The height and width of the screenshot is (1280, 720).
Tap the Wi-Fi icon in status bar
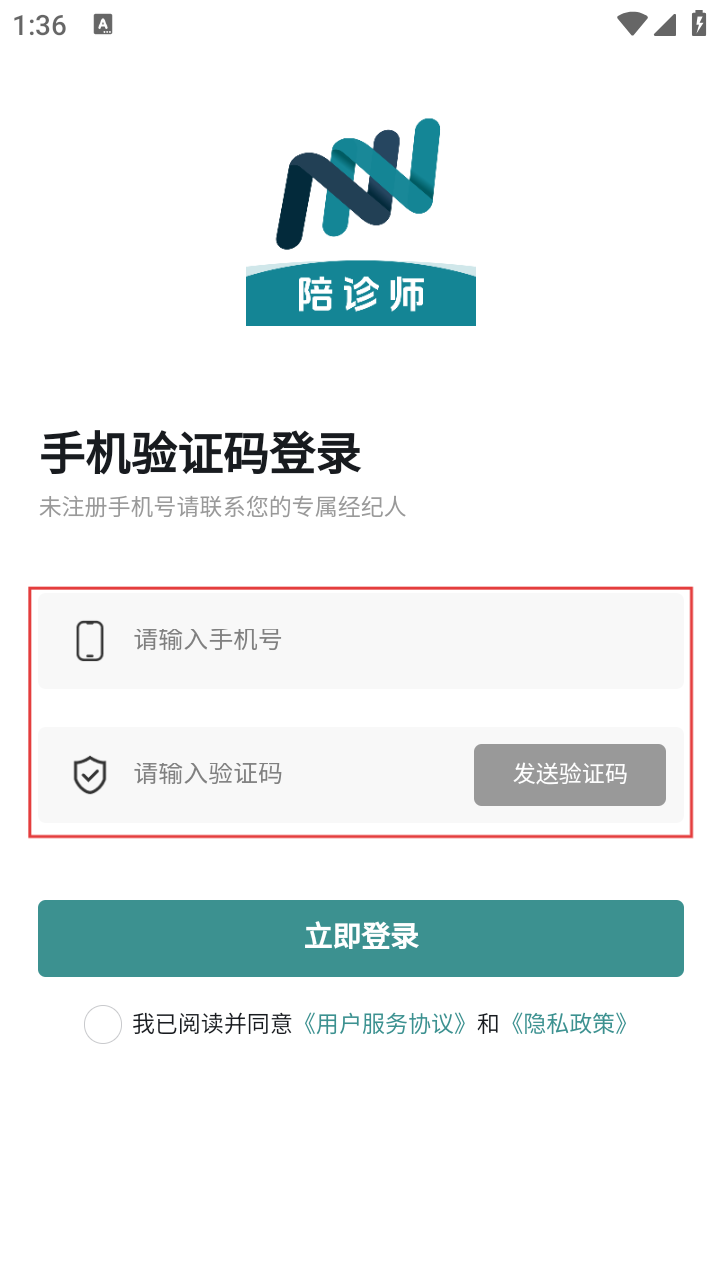click(631, 24)
